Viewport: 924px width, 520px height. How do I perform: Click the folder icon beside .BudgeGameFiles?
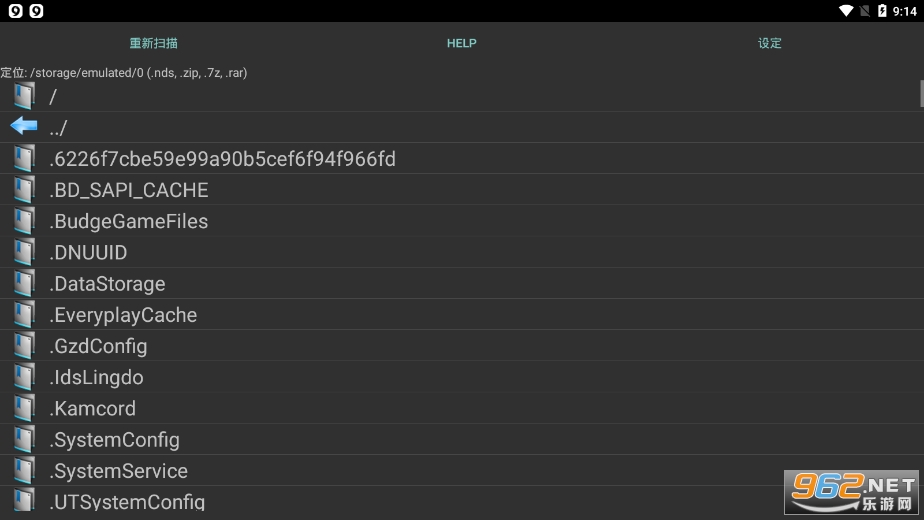(24, 221)
